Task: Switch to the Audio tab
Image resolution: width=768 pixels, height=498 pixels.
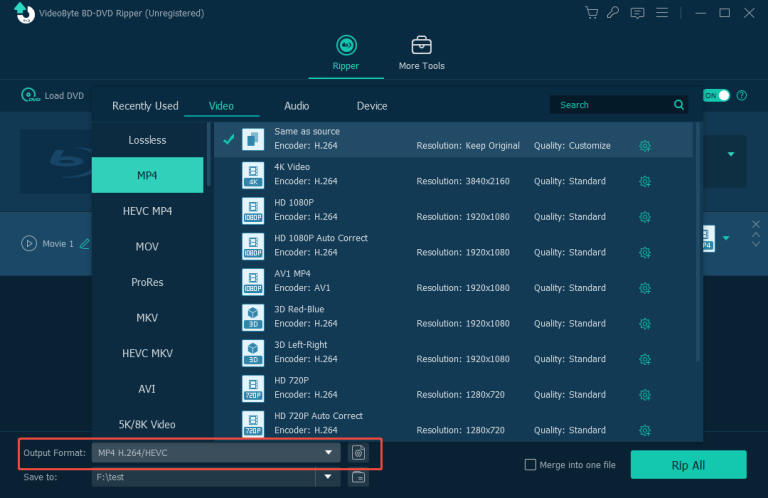Action: (x=296, y=106)
